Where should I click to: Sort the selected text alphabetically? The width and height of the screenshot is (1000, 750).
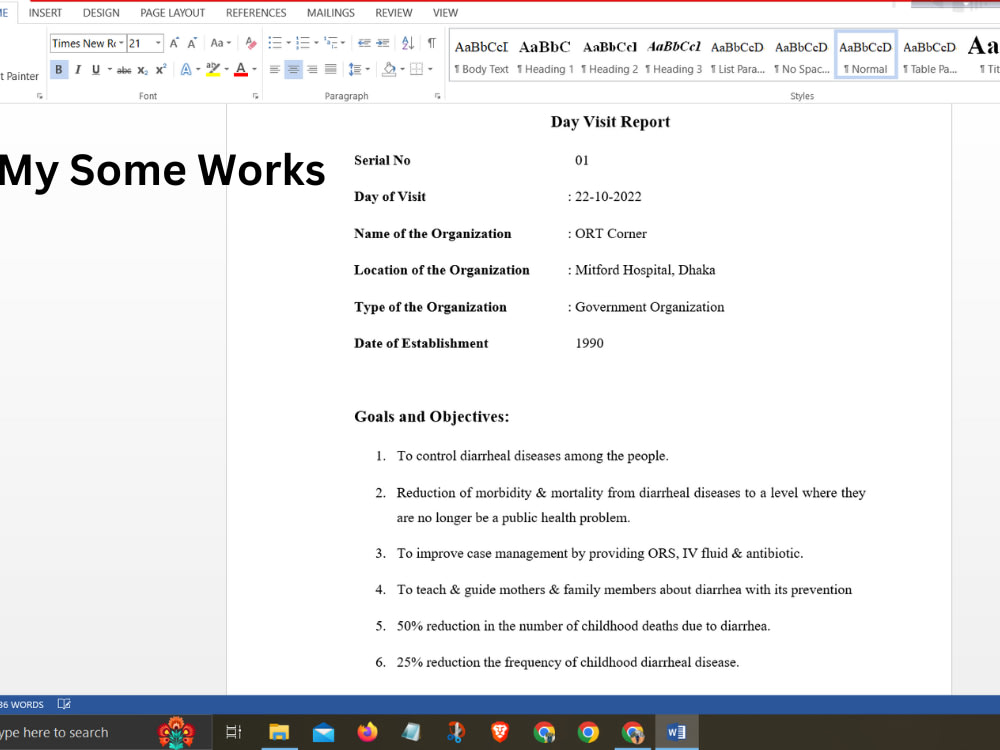click(408, 43)
